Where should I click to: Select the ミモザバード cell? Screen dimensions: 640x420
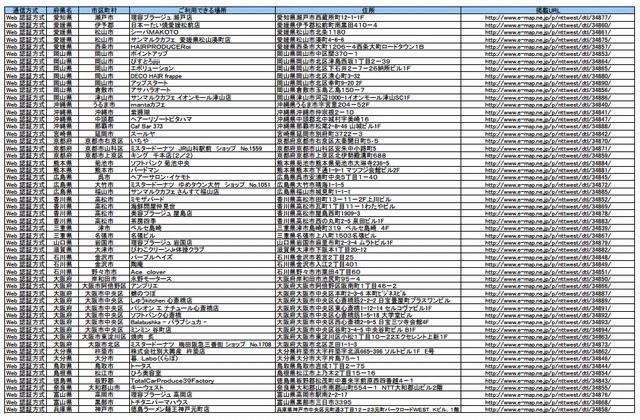(x=202, y=199)
